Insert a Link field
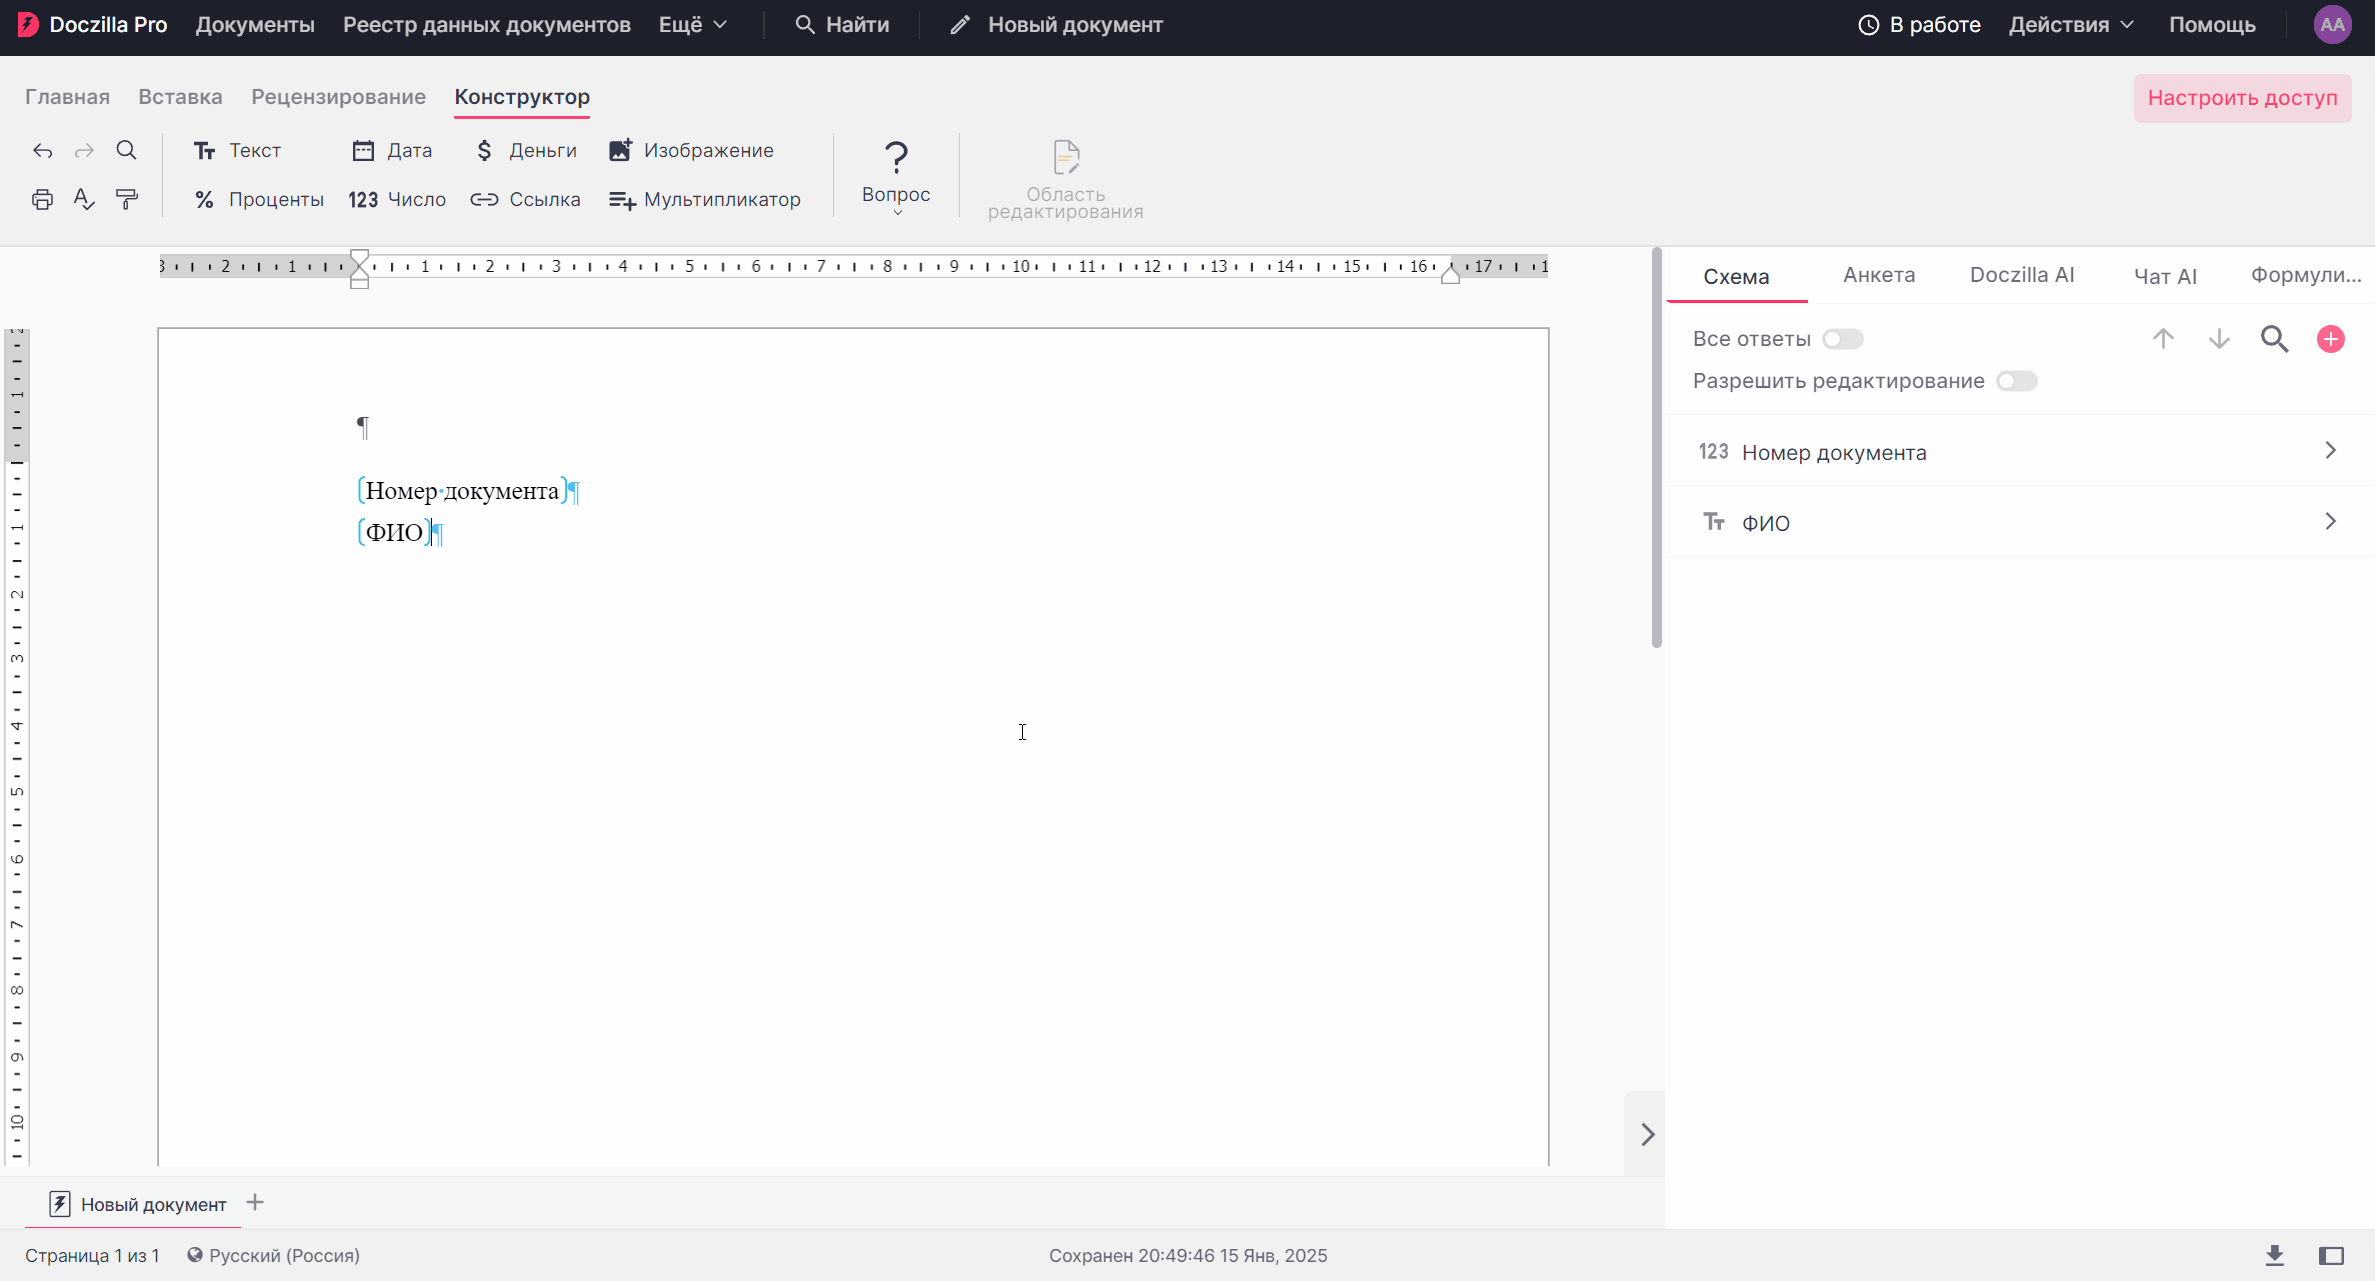2375x1281 pixels. 526,199
